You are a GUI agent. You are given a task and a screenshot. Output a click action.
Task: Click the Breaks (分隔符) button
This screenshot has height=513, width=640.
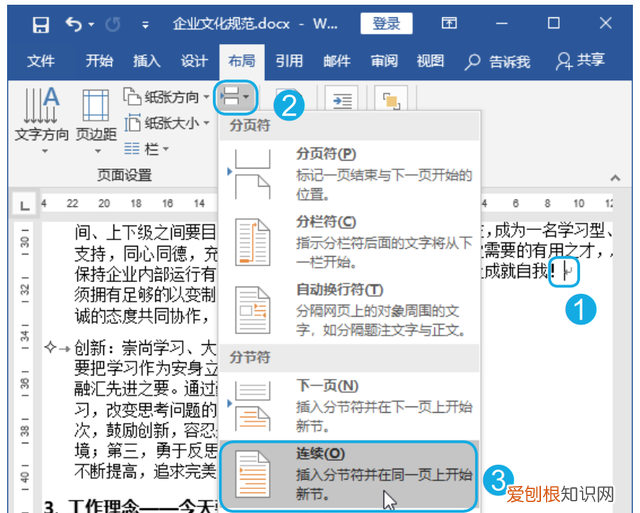coord(236,97)
